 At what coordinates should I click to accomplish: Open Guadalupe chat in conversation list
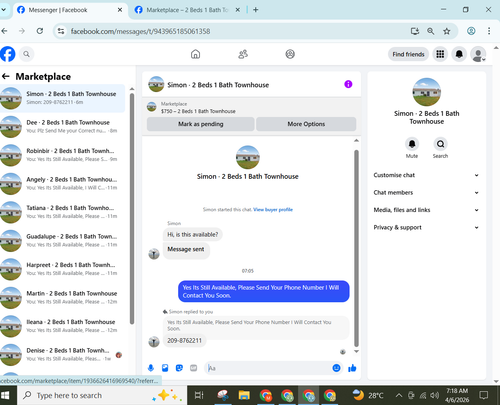point(63,241)
